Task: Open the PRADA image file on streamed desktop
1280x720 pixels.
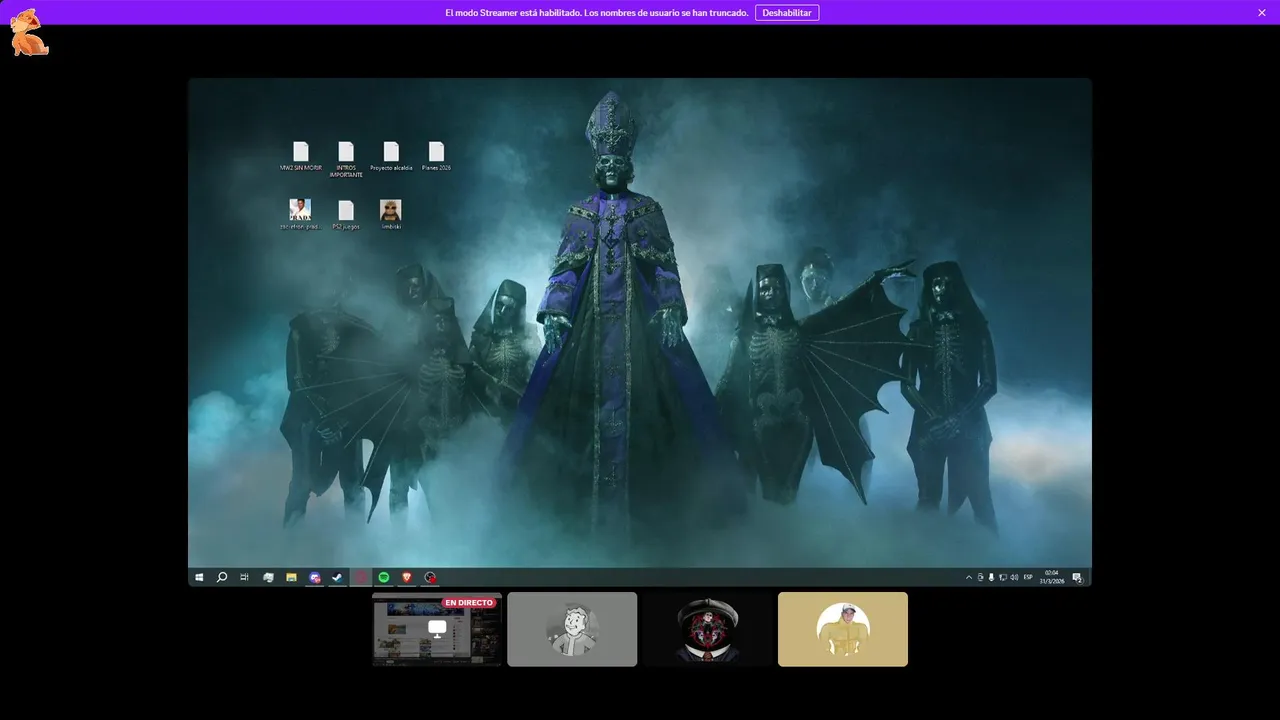Action: [300, 214]
